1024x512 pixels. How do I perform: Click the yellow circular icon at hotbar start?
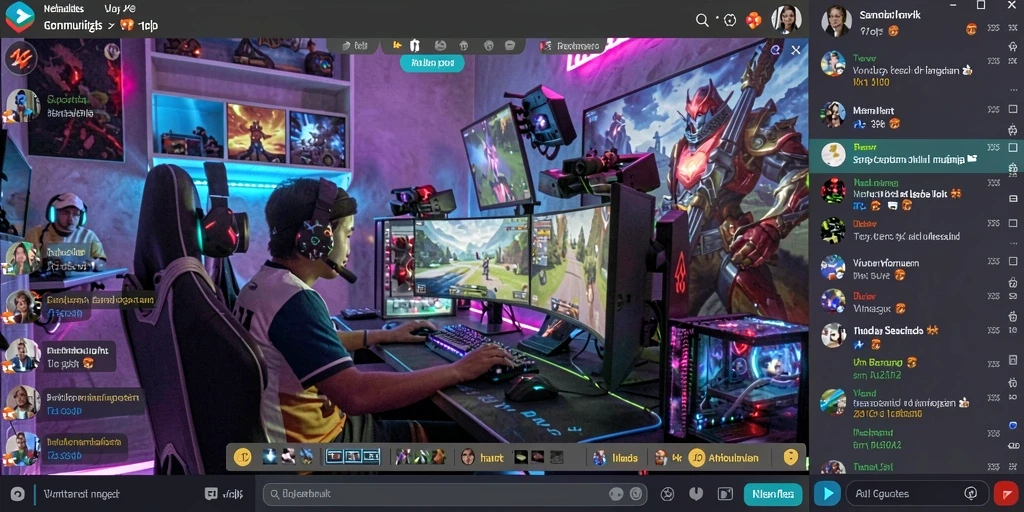(242, 457)
